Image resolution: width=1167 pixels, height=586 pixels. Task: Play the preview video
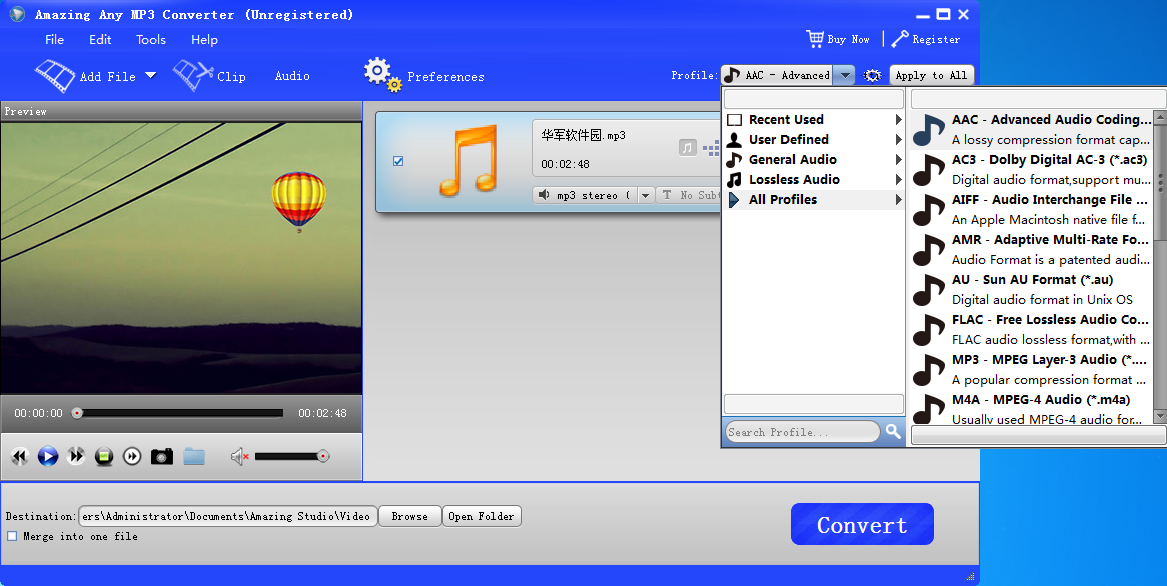47,456
